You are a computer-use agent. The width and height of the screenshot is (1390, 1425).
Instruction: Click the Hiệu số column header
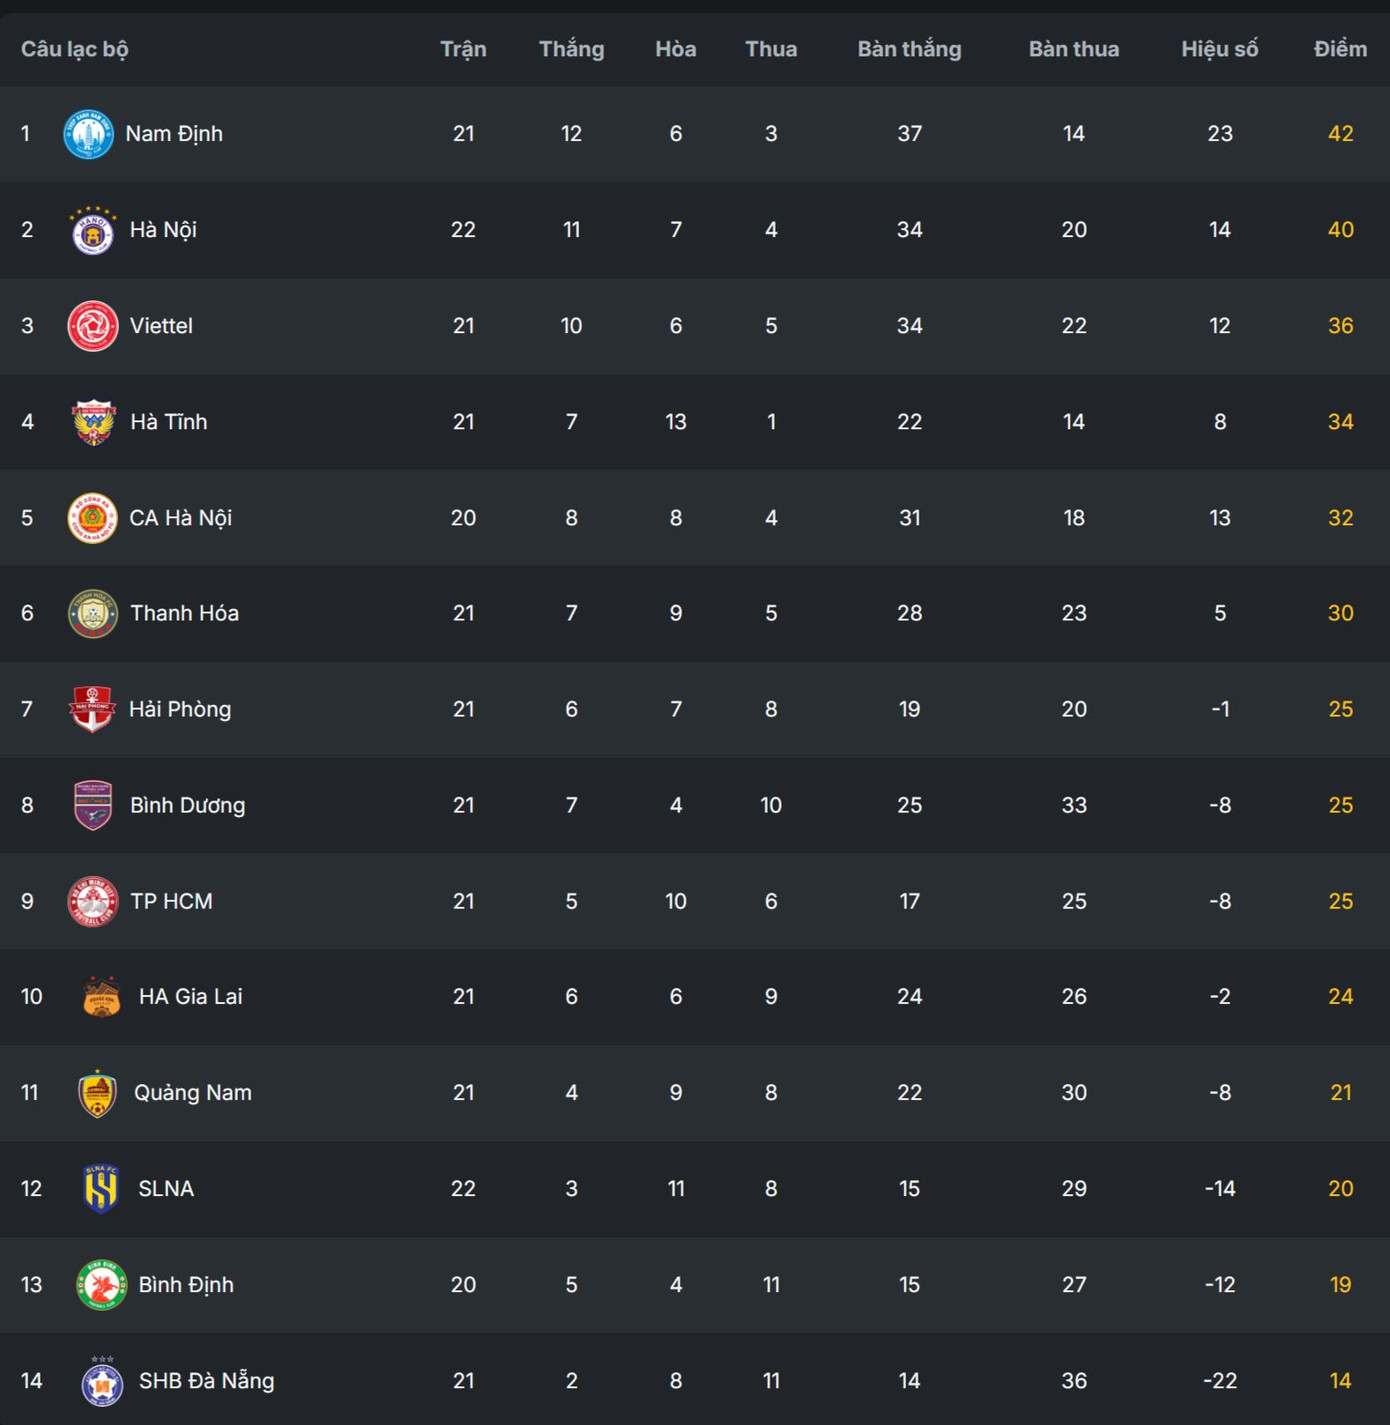tap(1219, 49)
